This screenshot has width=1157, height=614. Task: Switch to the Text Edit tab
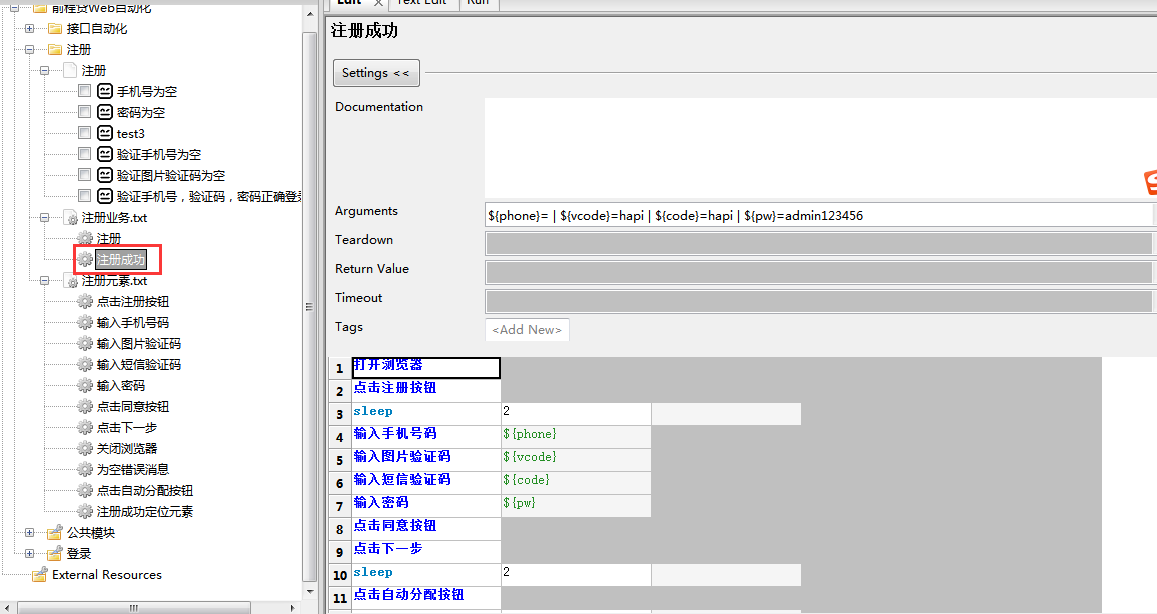pos(420,3)
